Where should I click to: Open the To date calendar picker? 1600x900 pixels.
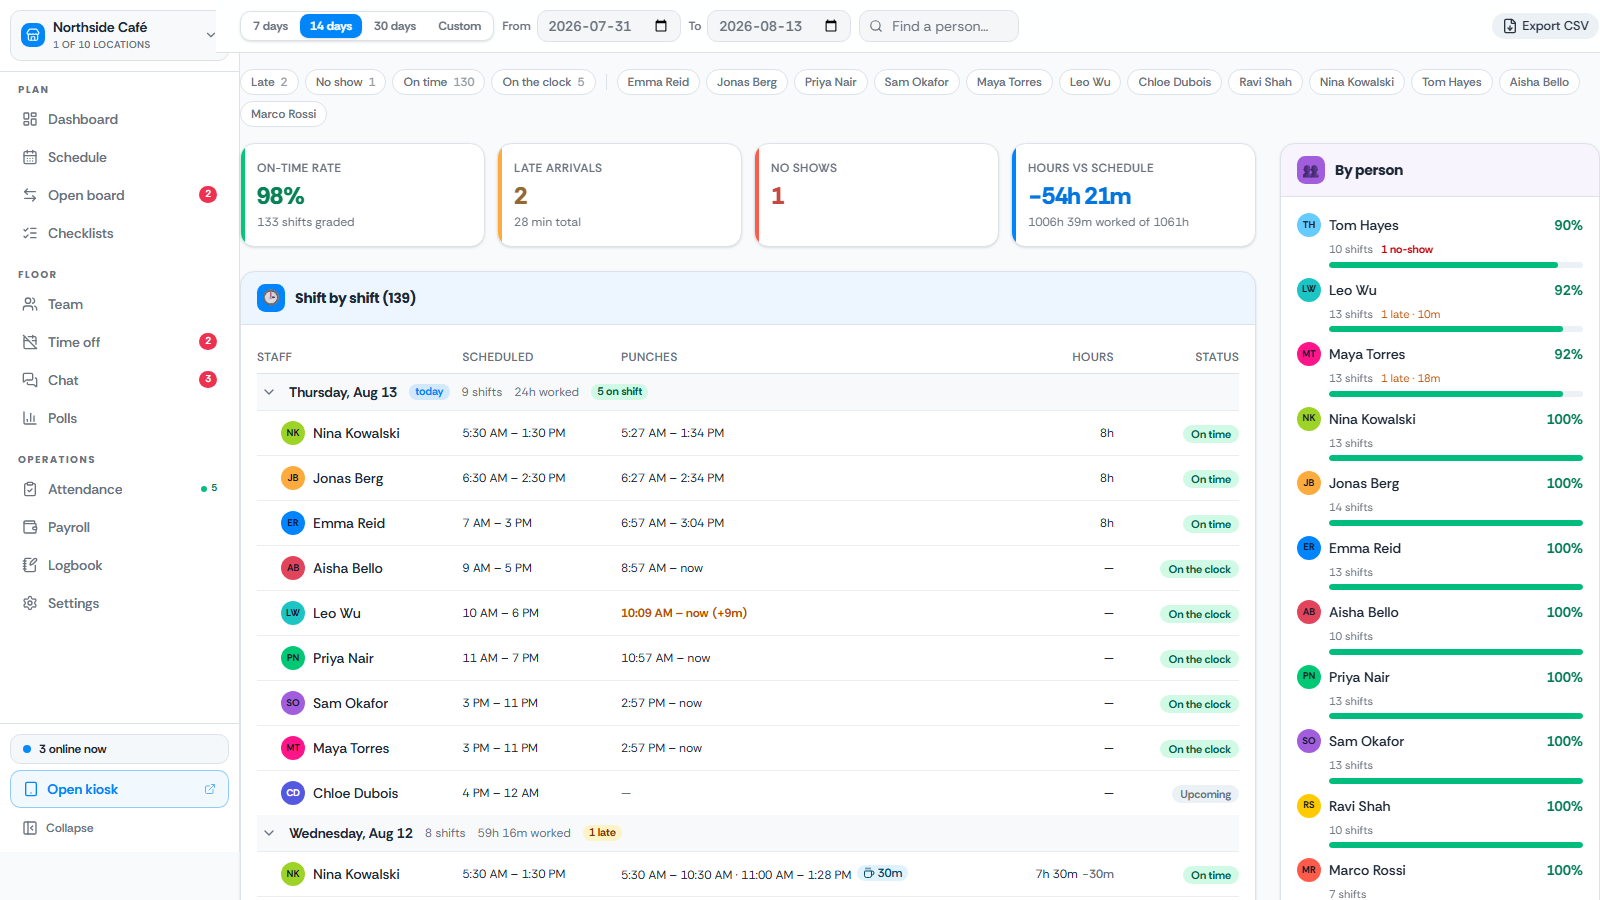tap(831, 26)
